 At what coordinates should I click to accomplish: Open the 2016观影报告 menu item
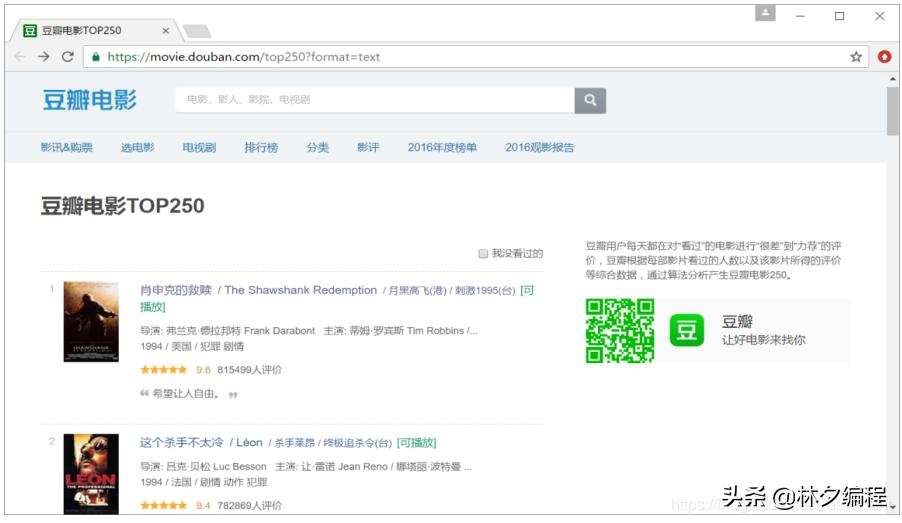click(x=540, y=147)
